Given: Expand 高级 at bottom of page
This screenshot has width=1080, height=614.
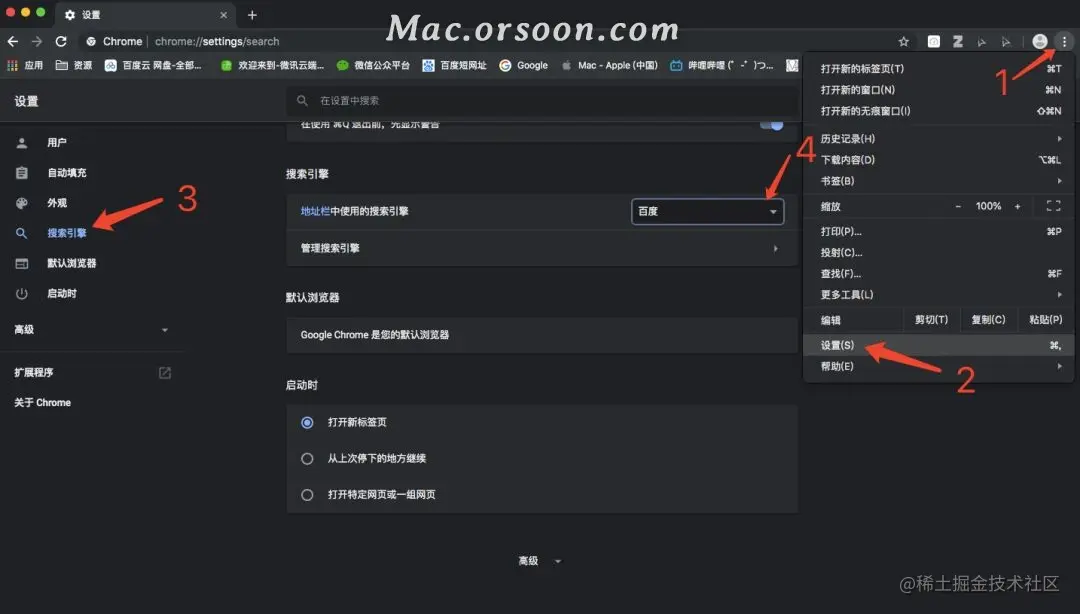Looking at the screenshot, I should point(539,561).
